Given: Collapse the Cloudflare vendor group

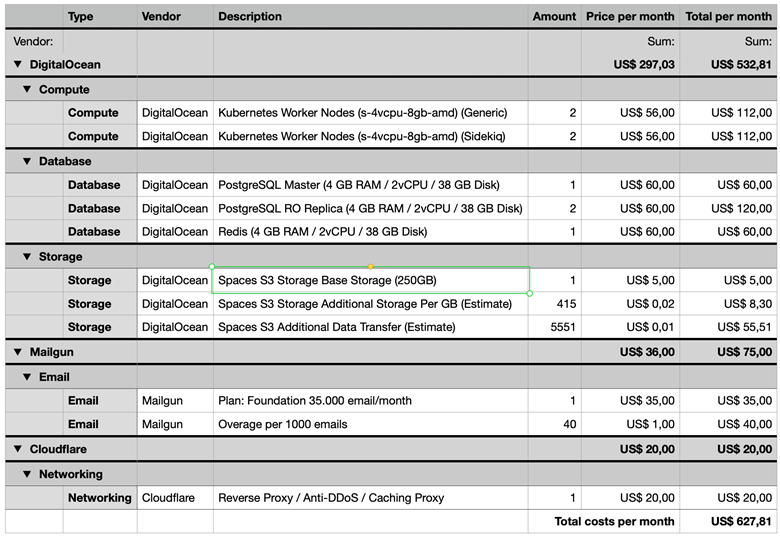Looking at the screenshot, I should tap(18, 449).
